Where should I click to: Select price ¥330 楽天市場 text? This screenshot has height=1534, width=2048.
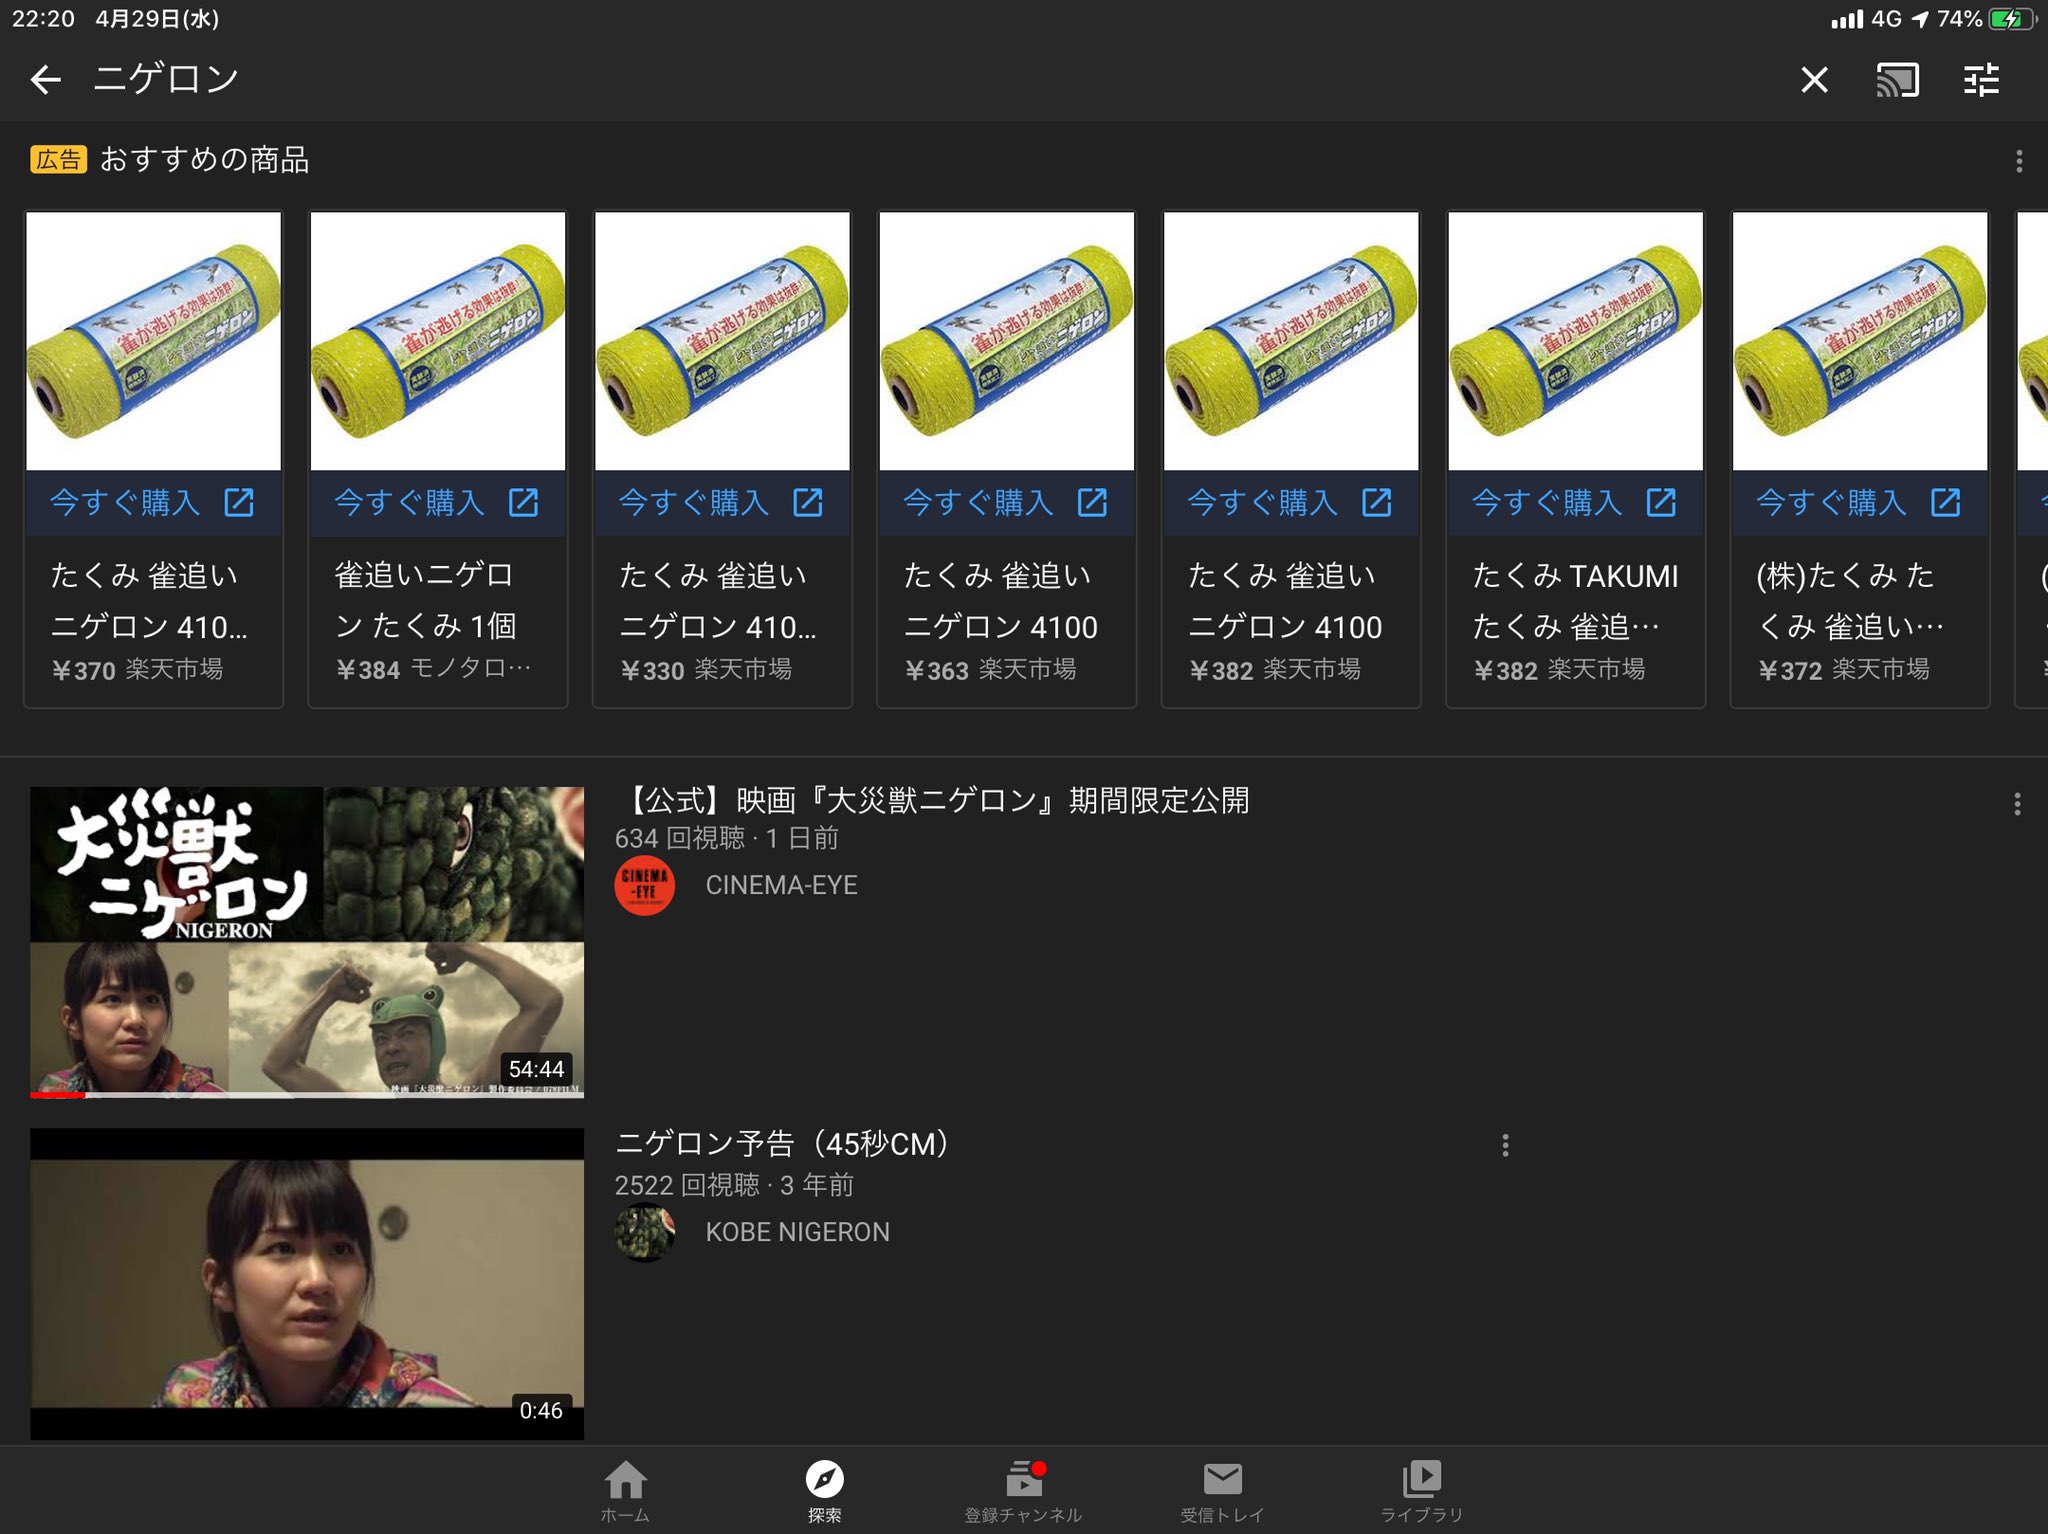click(x=706, y=669)
